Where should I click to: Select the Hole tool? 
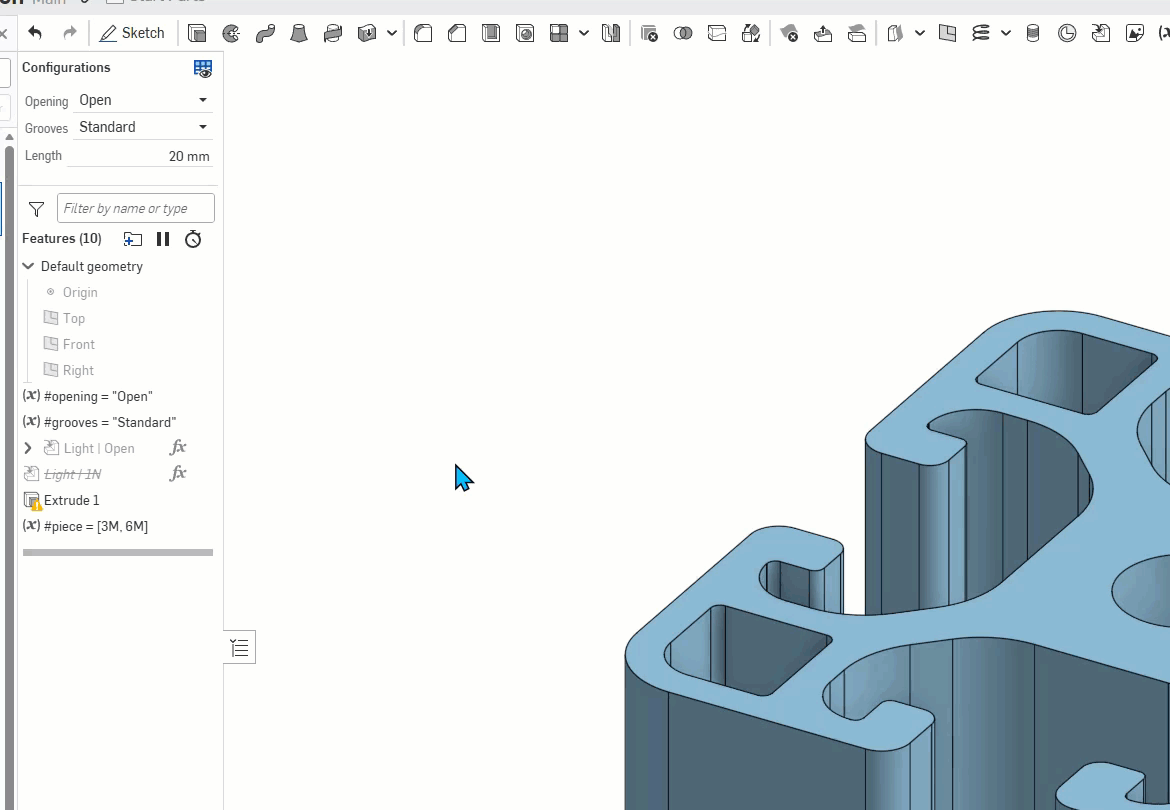pyautogui.click(x=525, y=33)
